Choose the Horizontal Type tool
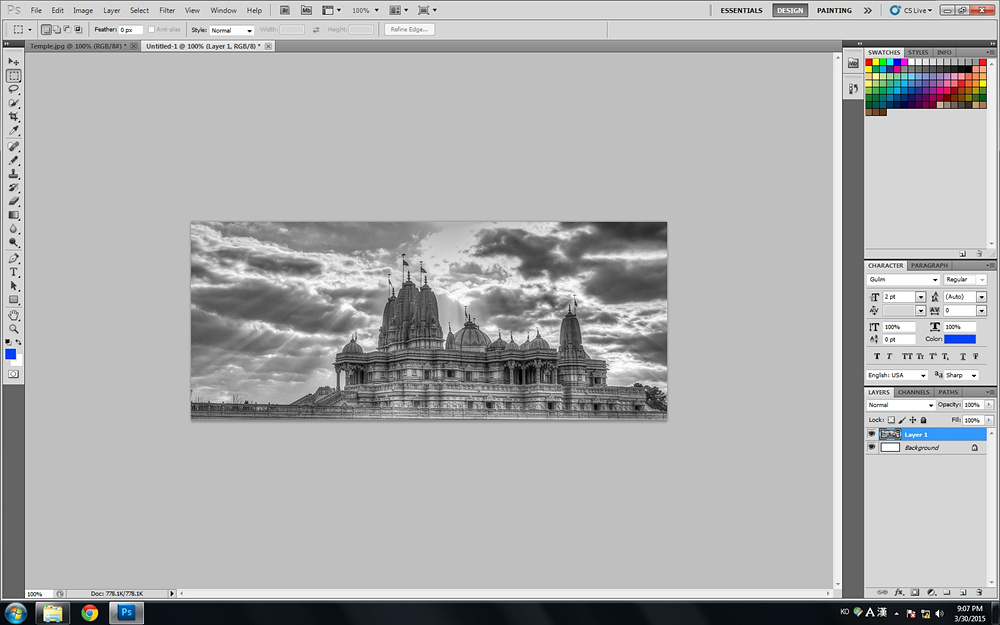This screenshot has height=625, width=1000. pyautogui.click(x=14, y=272)
